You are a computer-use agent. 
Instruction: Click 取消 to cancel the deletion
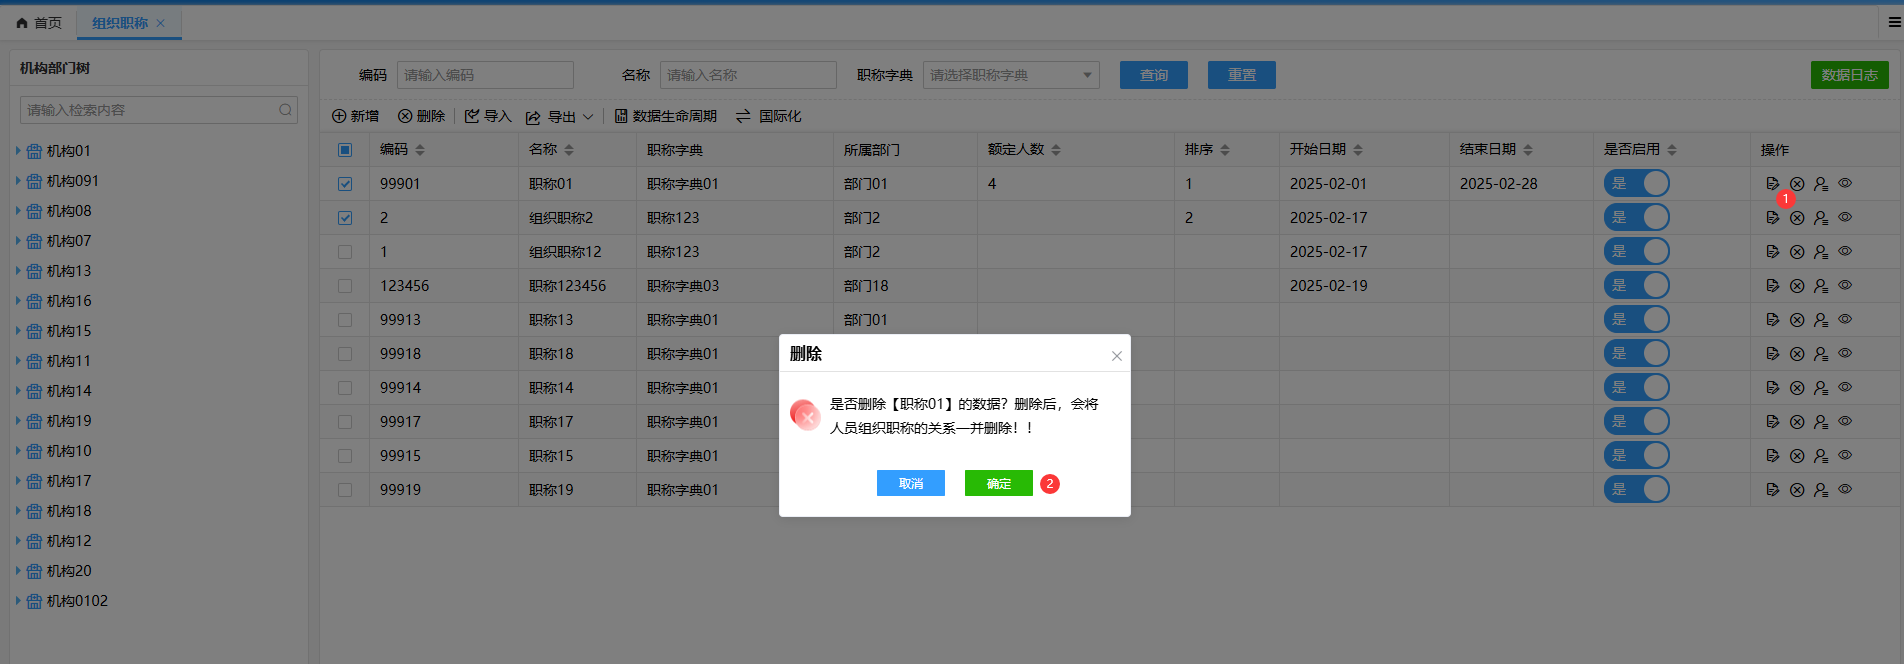click(x=910, y=484)
